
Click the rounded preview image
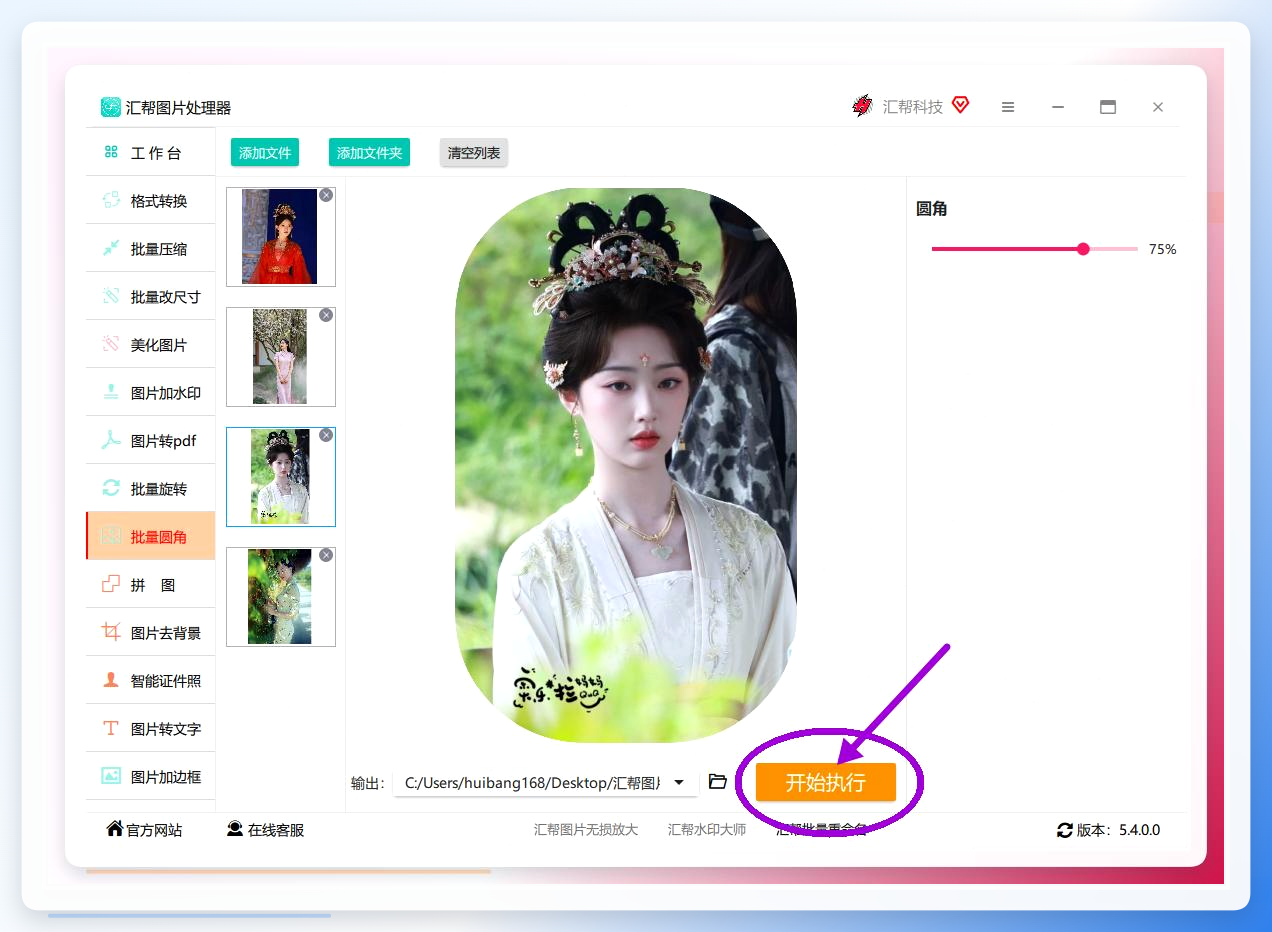click(626, 465)
